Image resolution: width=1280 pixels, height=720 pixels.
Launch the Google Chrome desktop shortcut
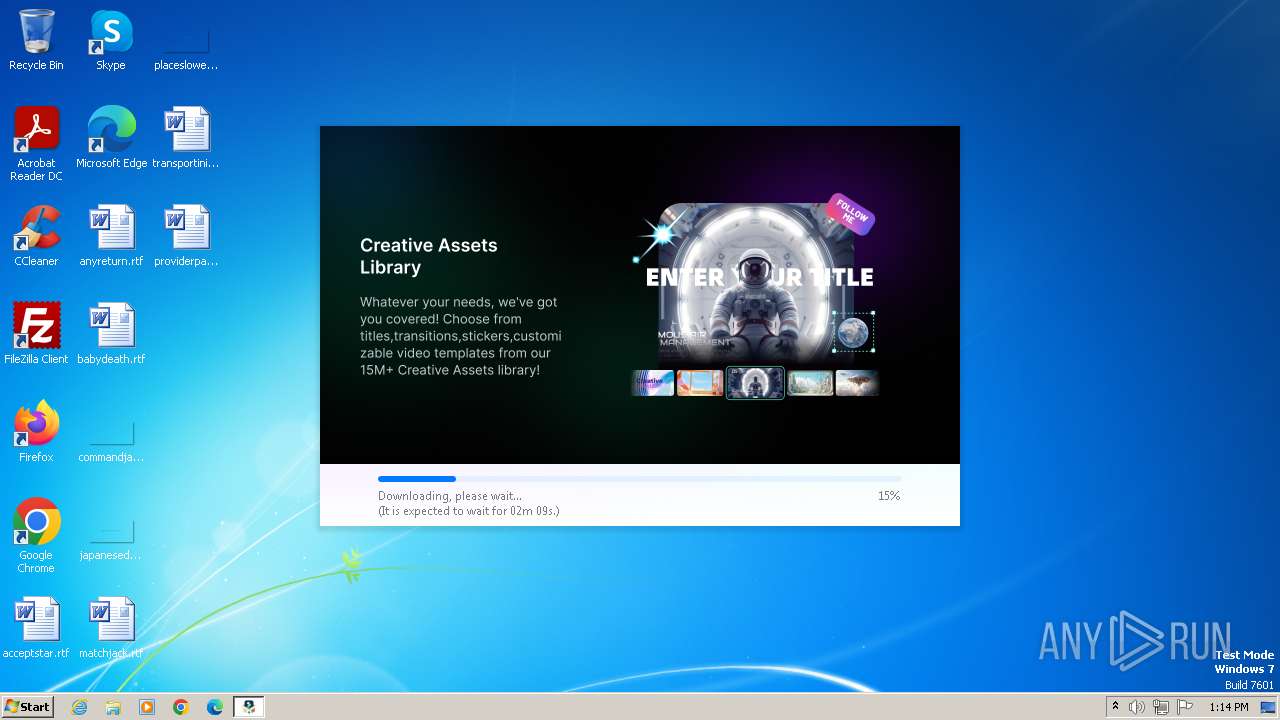click(36, 536)
